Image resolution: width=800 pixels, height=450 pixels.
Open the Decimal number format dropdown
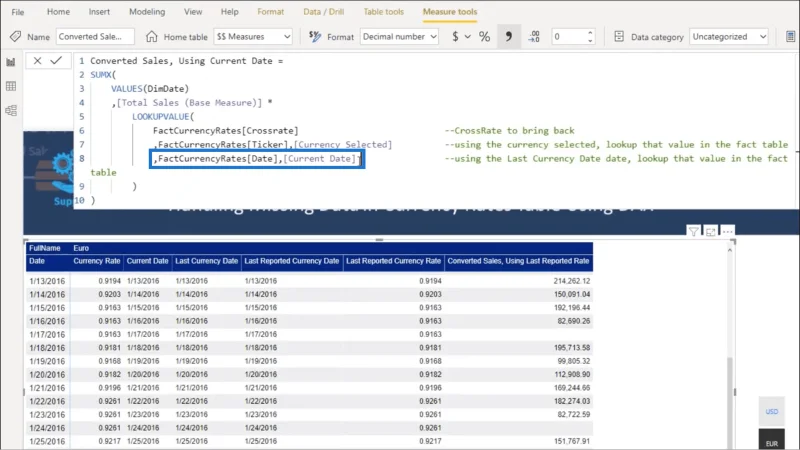399,37
